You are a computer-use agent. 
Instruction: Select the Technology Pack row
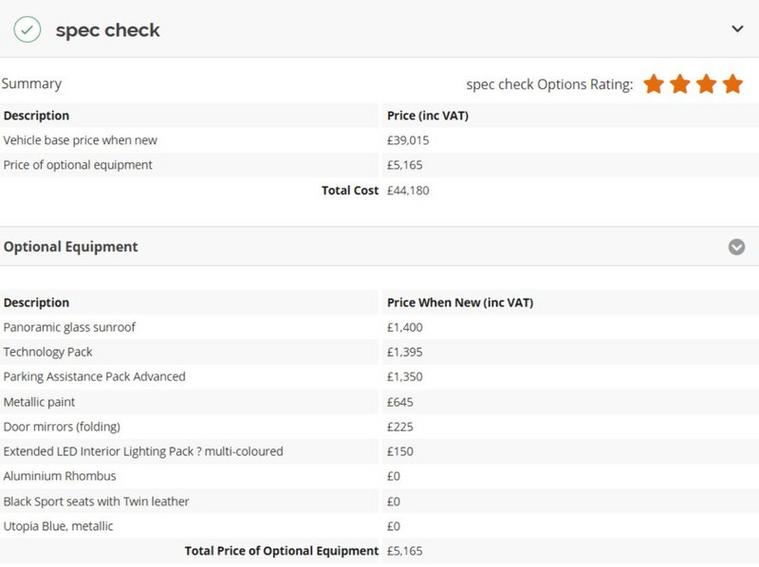(x=380, y=352)
